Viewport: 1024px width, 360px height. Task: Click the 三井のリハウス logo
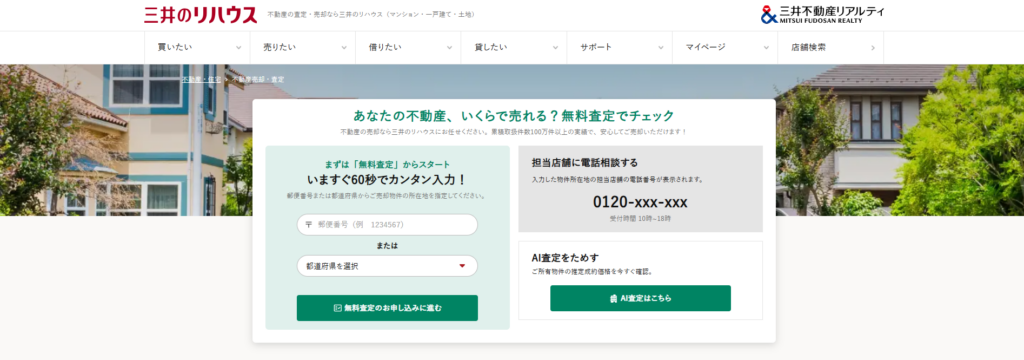(200, 14)
